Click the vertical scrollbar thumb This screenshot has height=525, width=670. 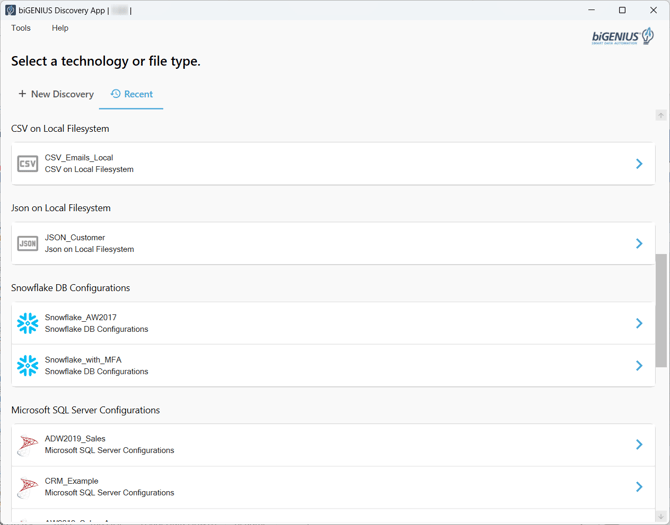[661, 311]
